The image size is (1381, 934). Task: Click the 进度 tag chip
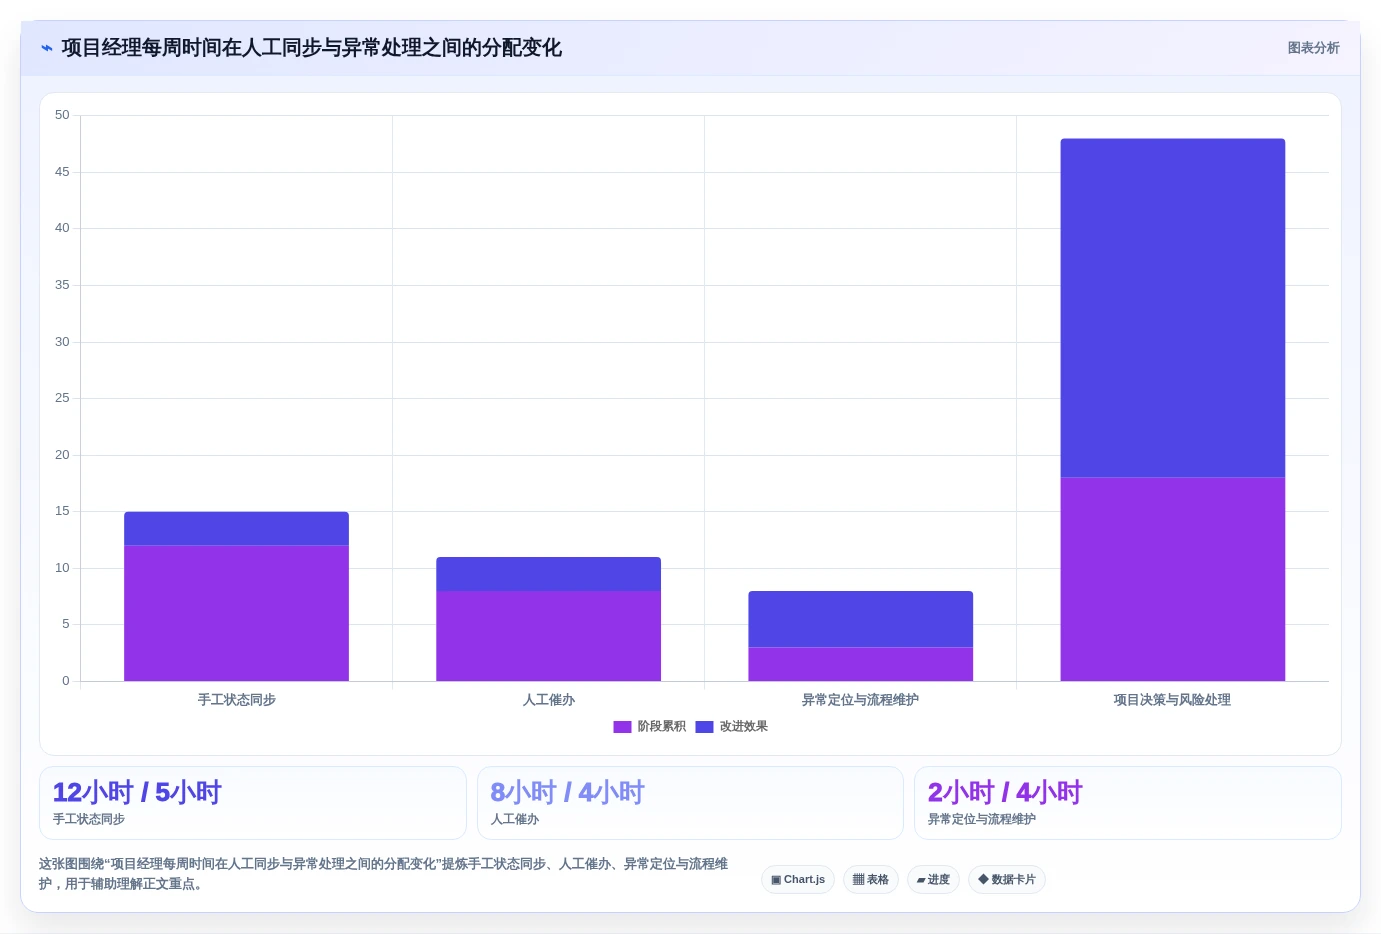[934, 880]
